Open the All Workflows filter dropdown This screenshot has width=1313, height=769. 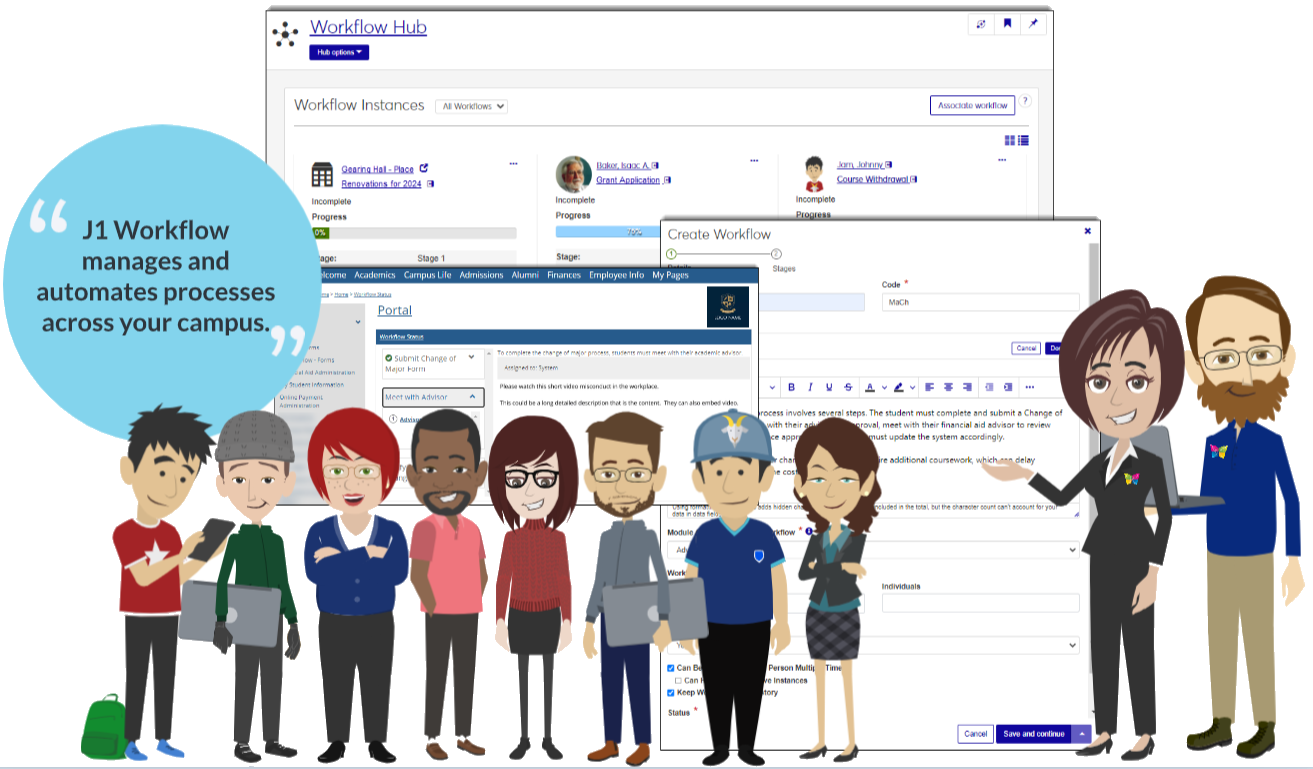pyautogui.click(x=474, y=106)
